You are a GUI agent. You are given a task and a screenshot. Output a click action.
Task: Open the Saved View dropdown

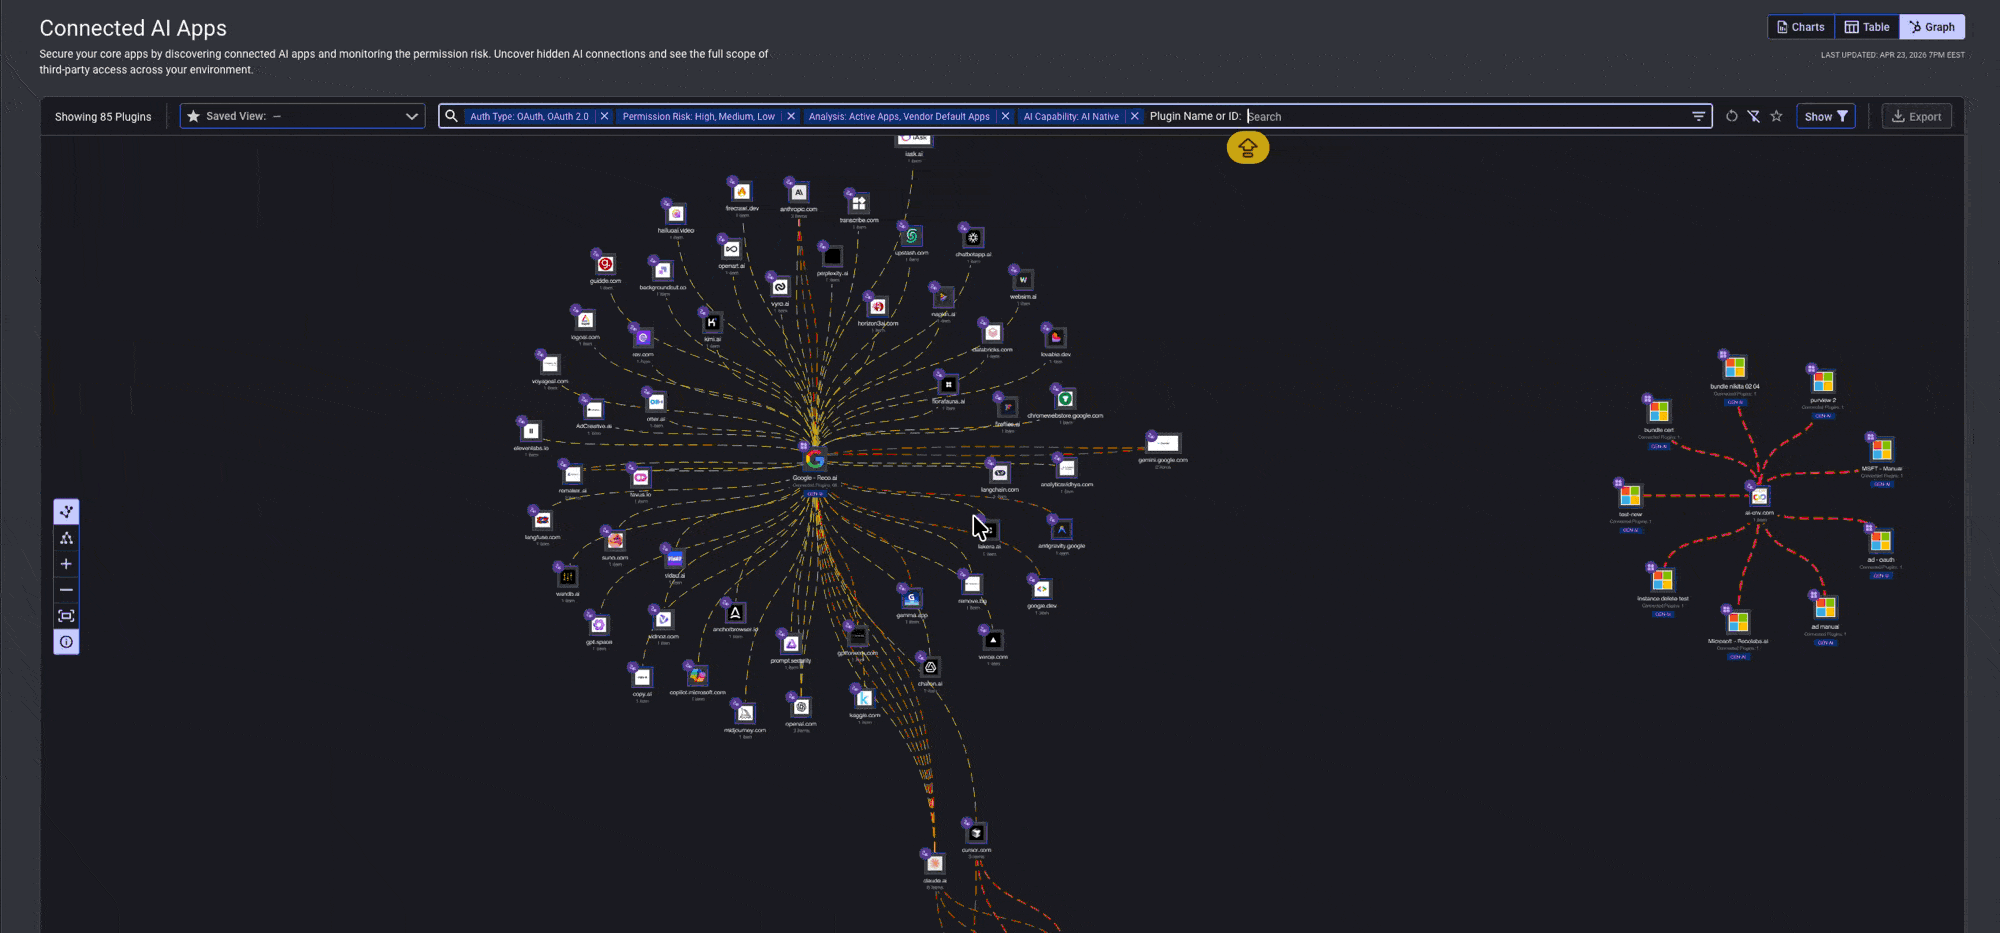[302, 116]
